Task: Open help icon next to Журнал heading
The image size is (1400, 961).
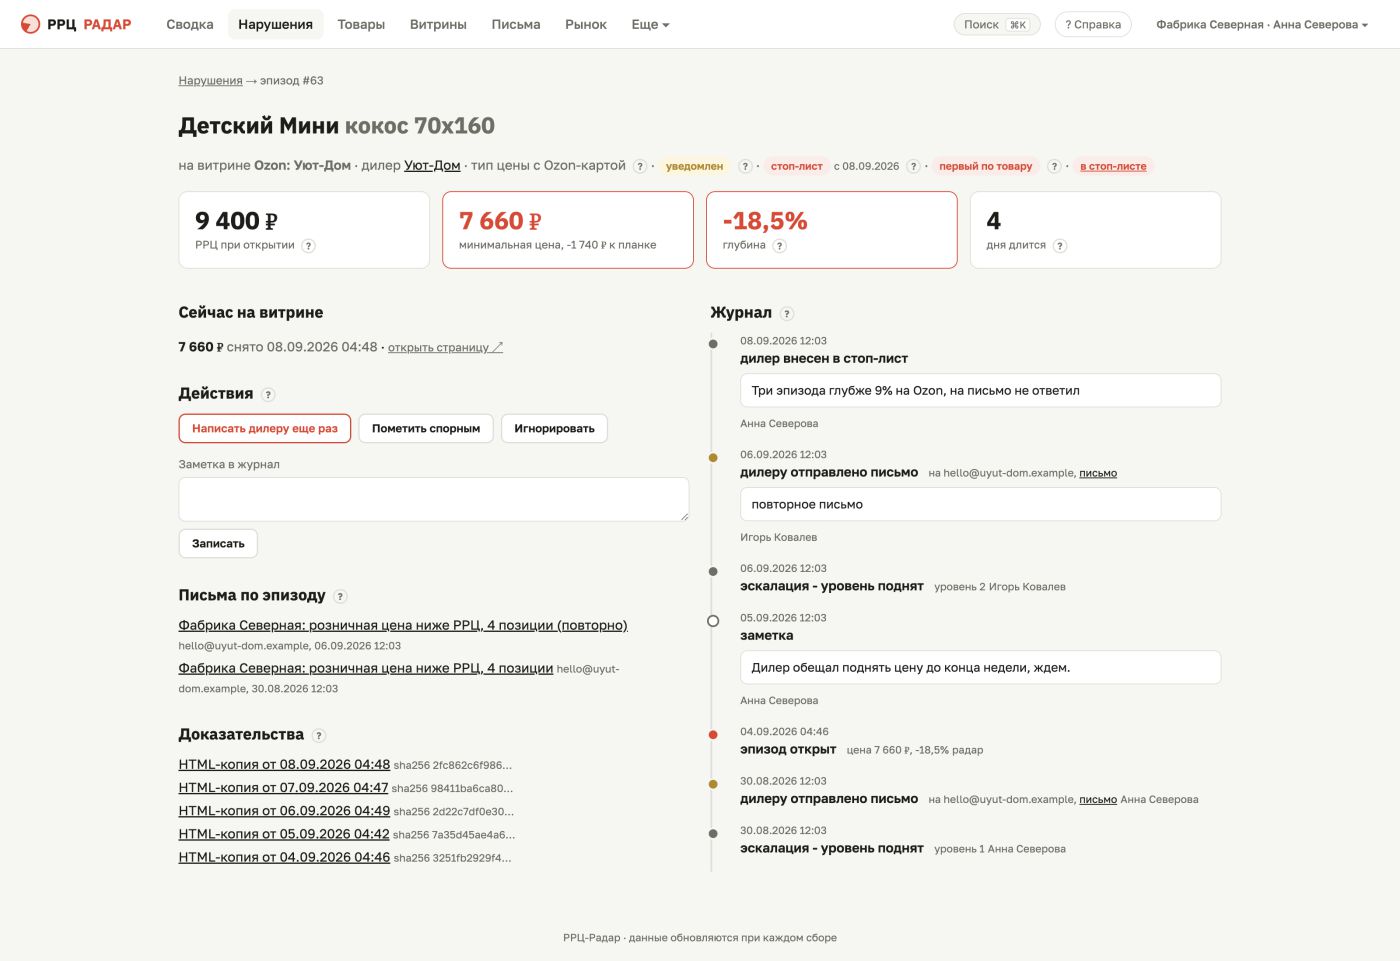Action: [787, 314]
